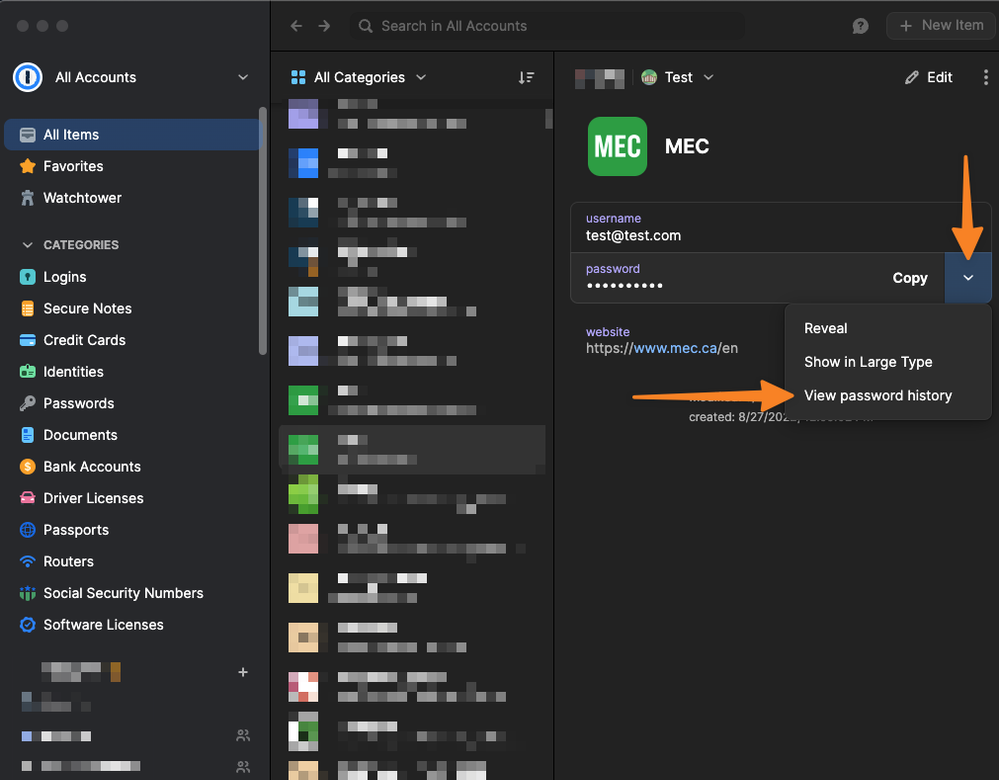Collapse the CATEGORIES section chevron
Viewport: 999px width, 780px height.
[x=27, y=245]
